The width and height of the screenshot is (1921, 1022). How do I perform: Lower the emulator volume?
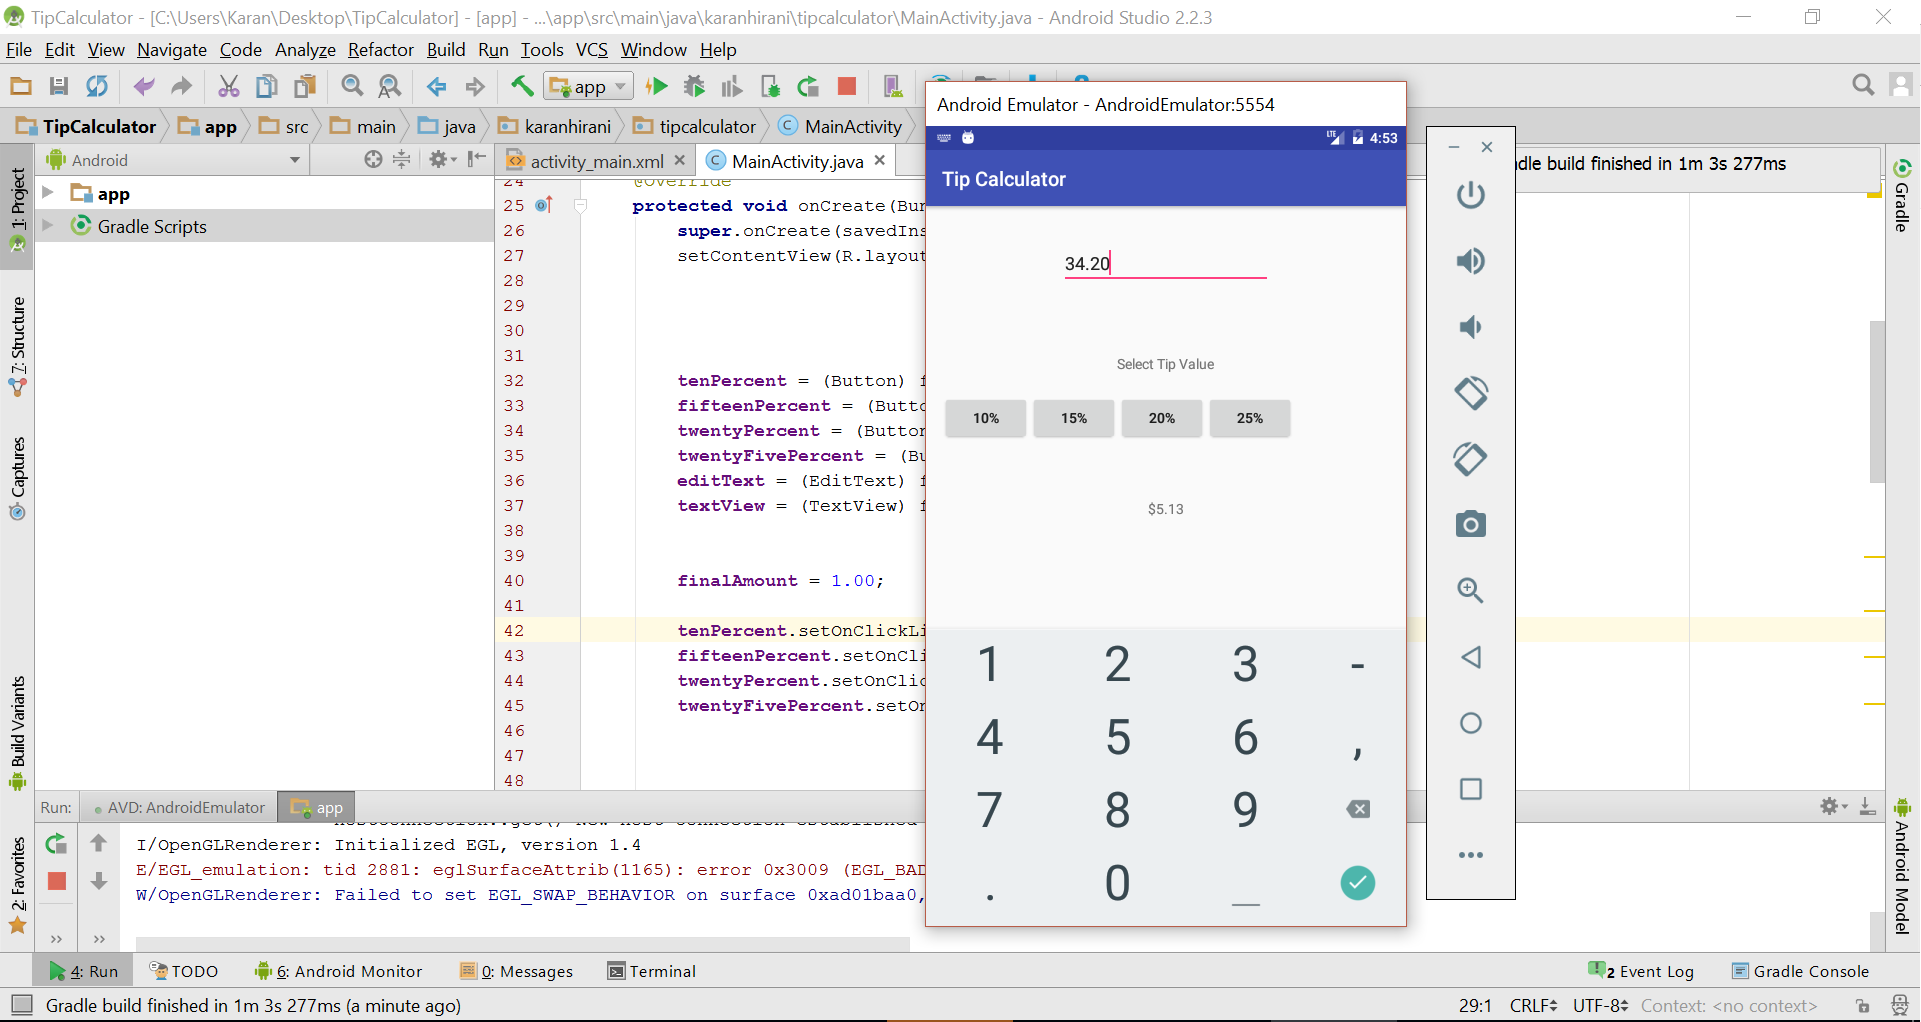pos(1470,327)
